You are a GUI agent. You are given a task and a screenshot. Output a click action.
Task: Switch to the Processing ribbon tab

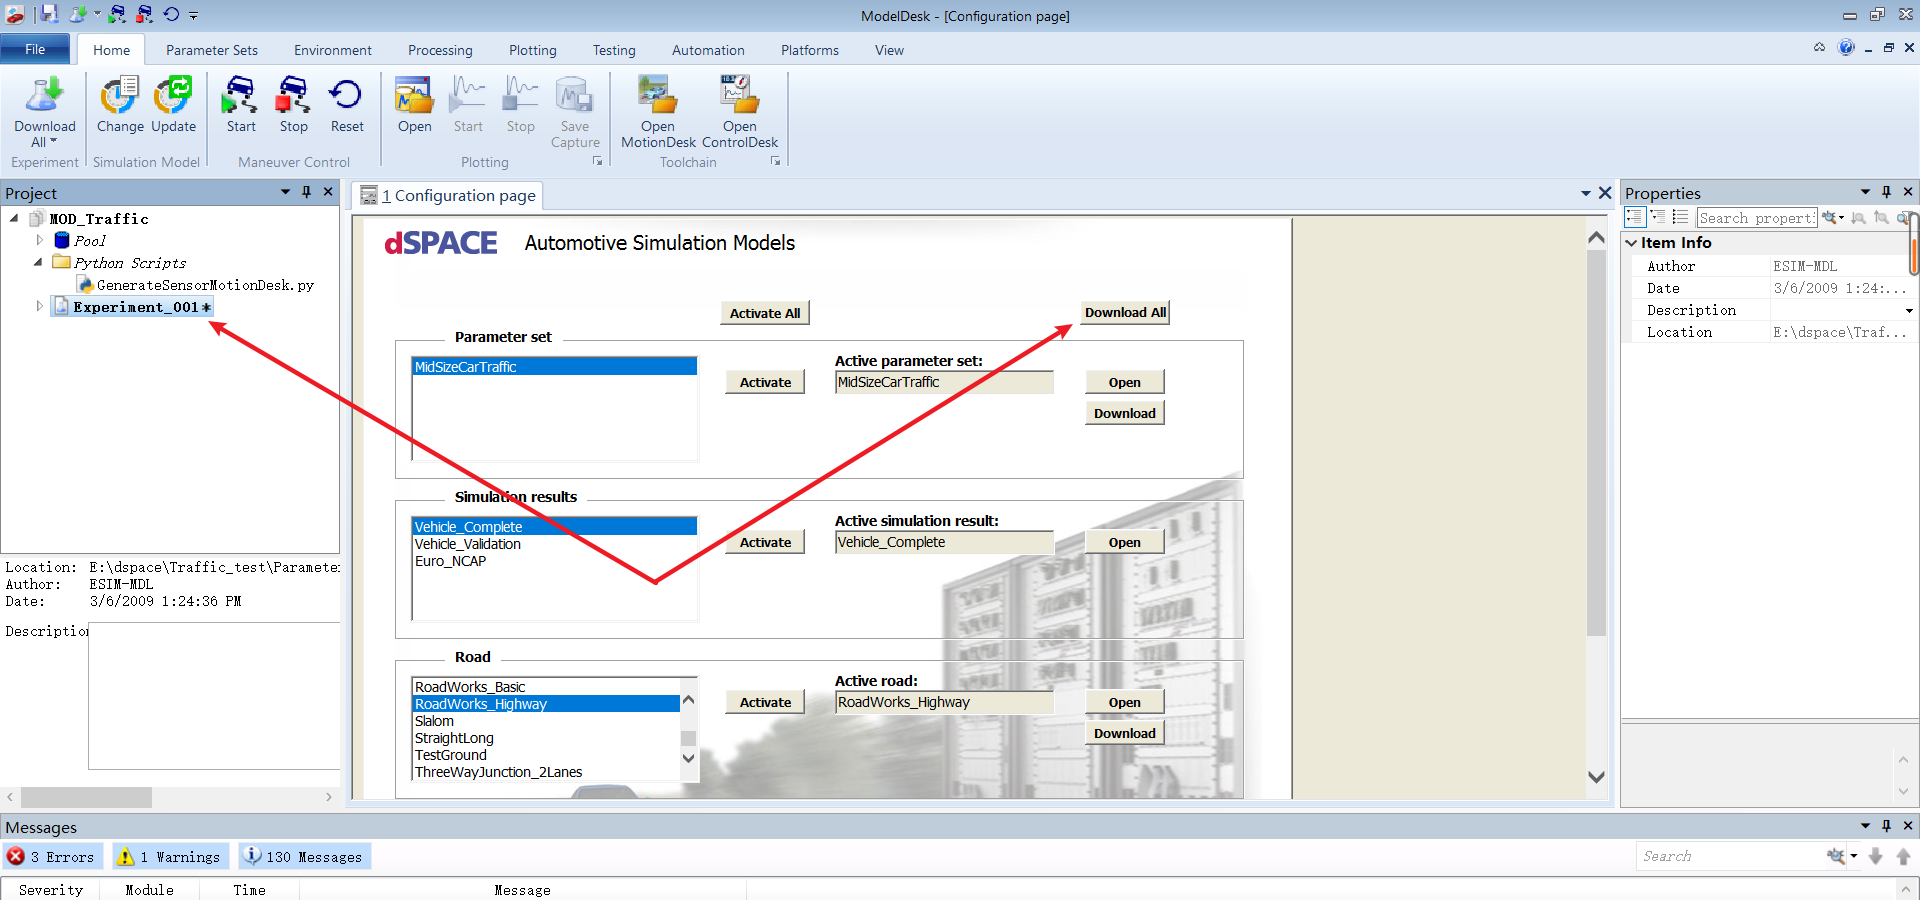click(440, 50)
